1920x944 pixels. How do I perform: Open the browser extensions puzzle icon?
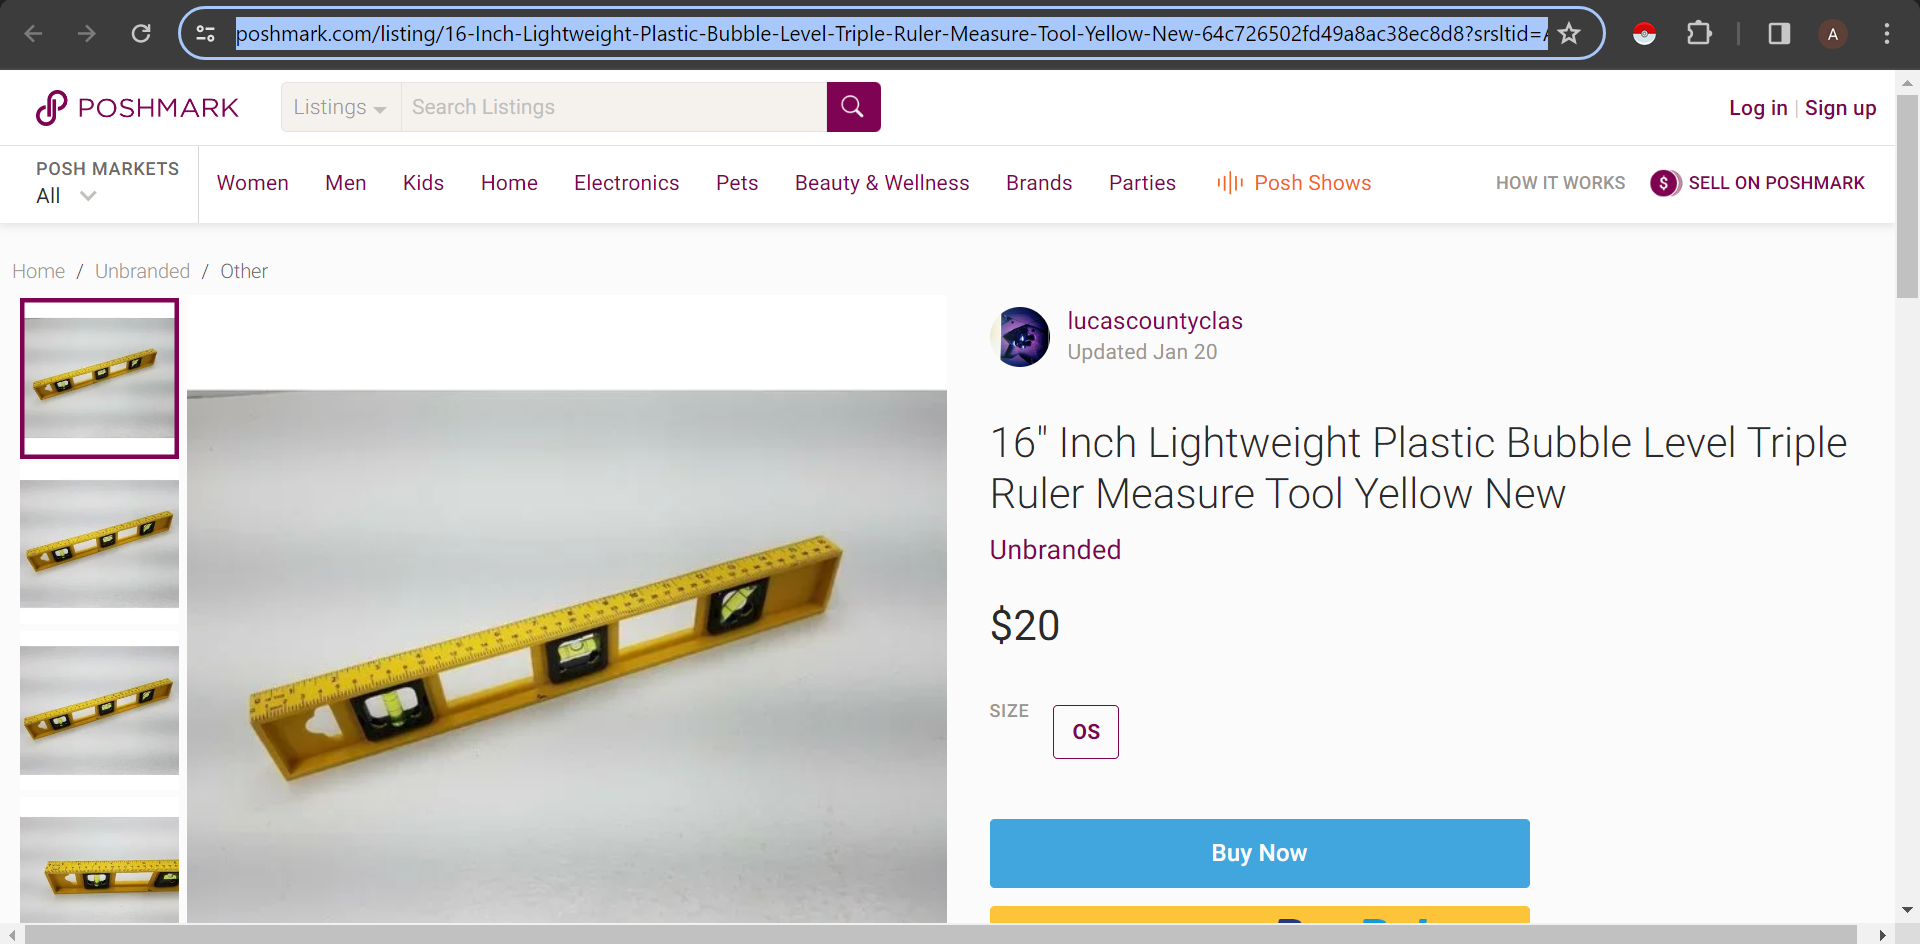point(1698,34)
